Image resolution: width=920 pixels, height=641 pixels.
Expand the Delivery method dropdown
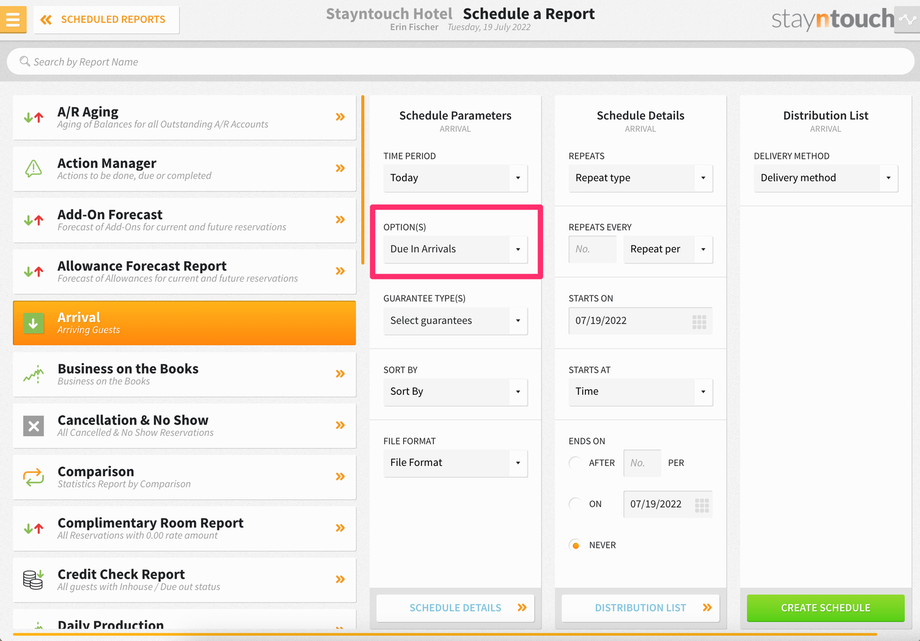tap(826, 178)
